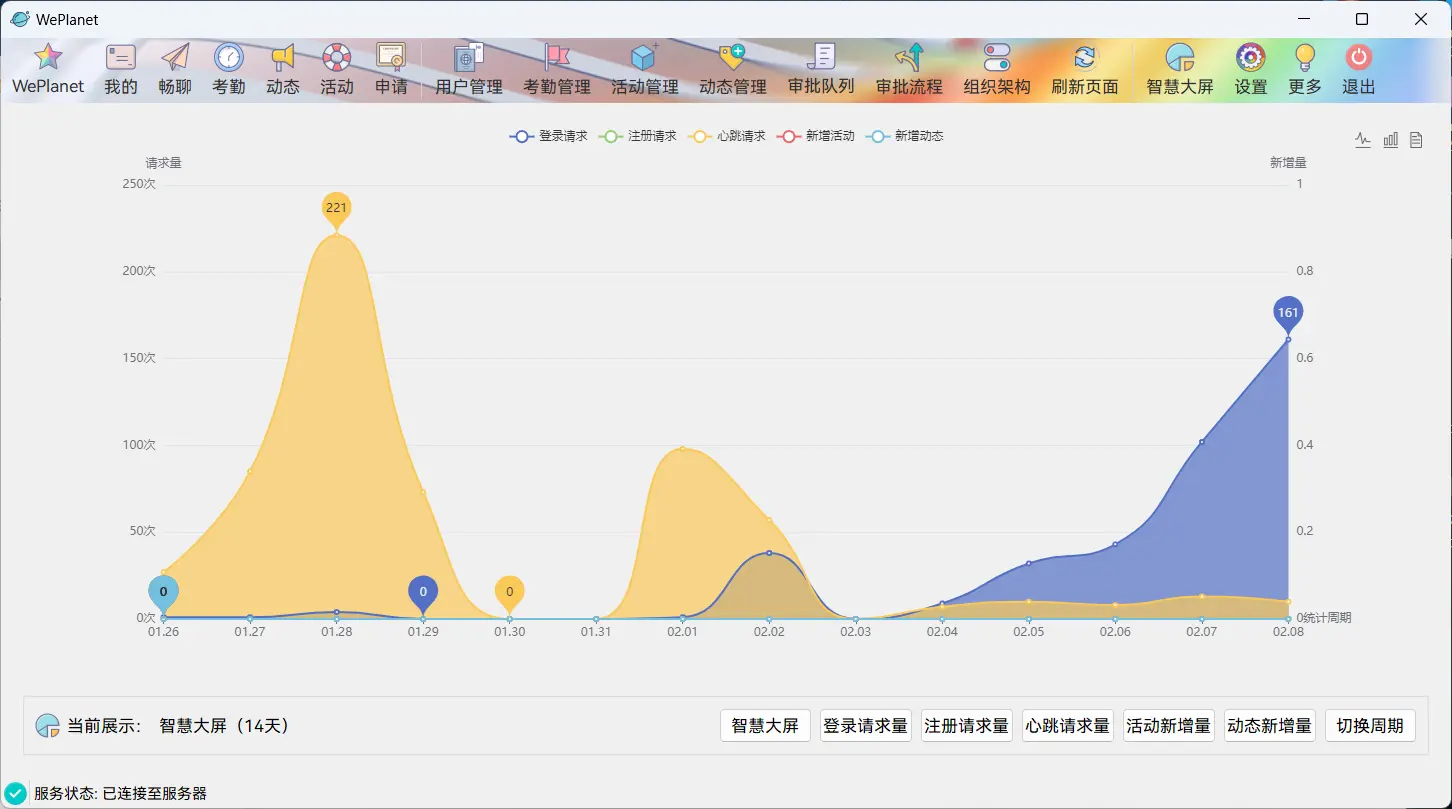Open 用户管理 passport icon

(469, 57)
